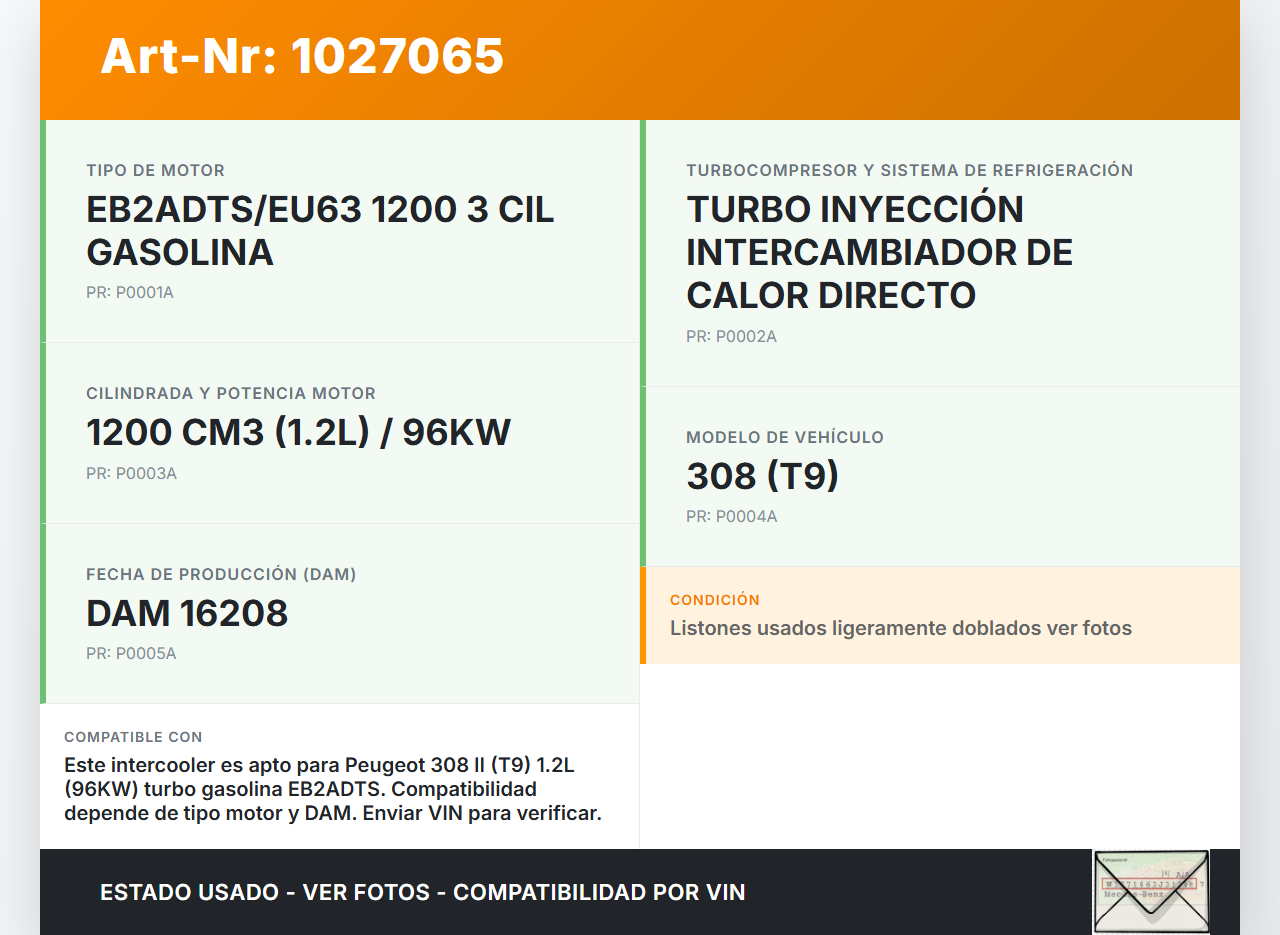Click the Cilindrada y Potencia Motor label
This screenshot has width=1280, height=935.
(231, 394)
